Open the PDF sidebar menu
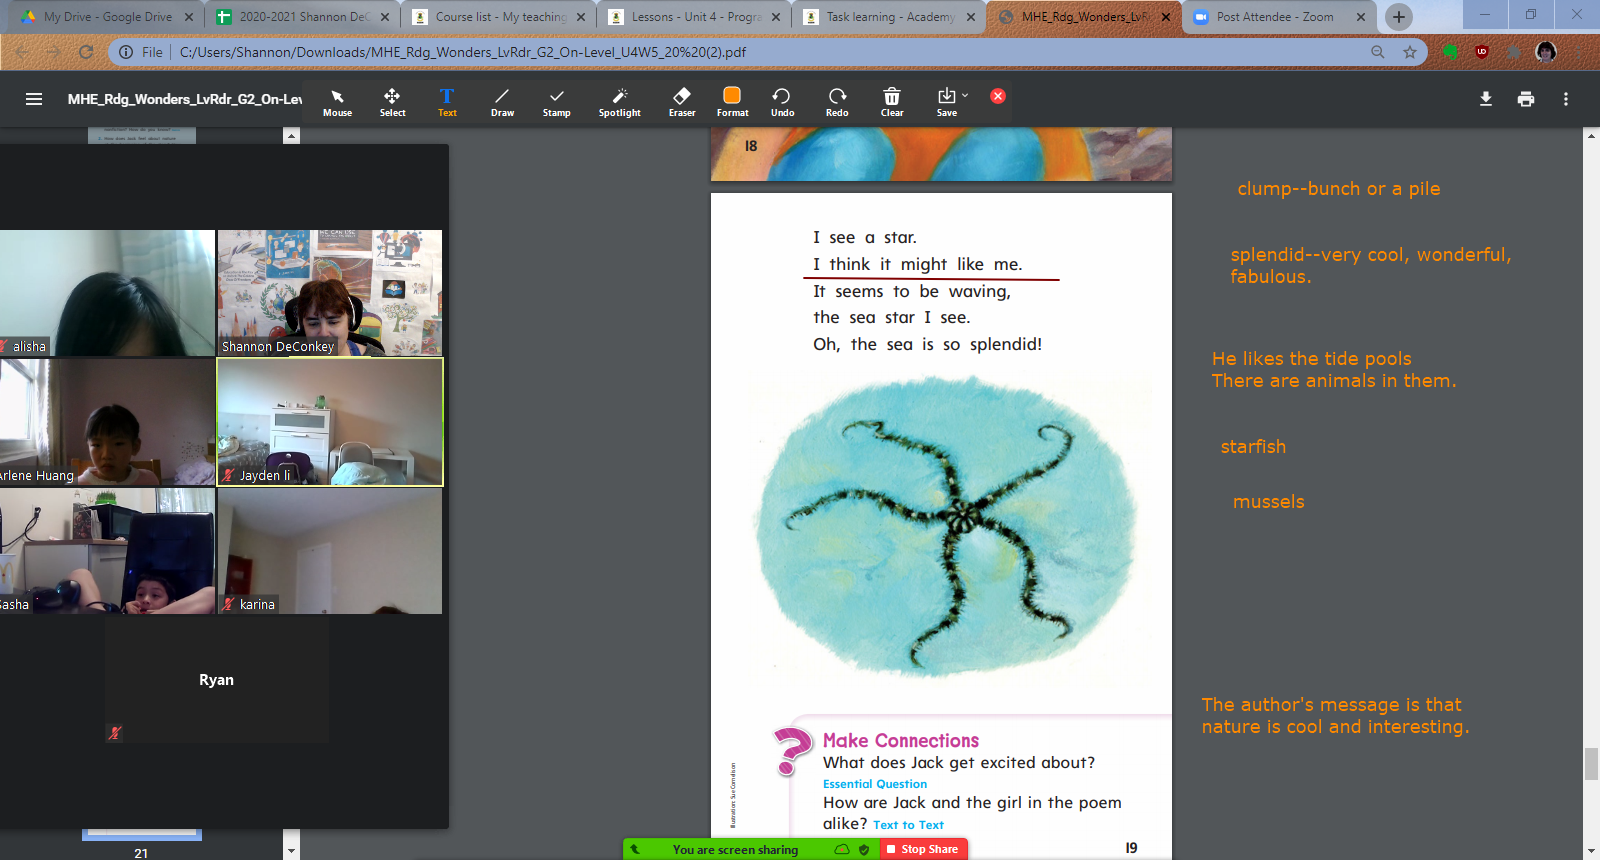This screenshot has height=860, width=1600. coord(34,99)
